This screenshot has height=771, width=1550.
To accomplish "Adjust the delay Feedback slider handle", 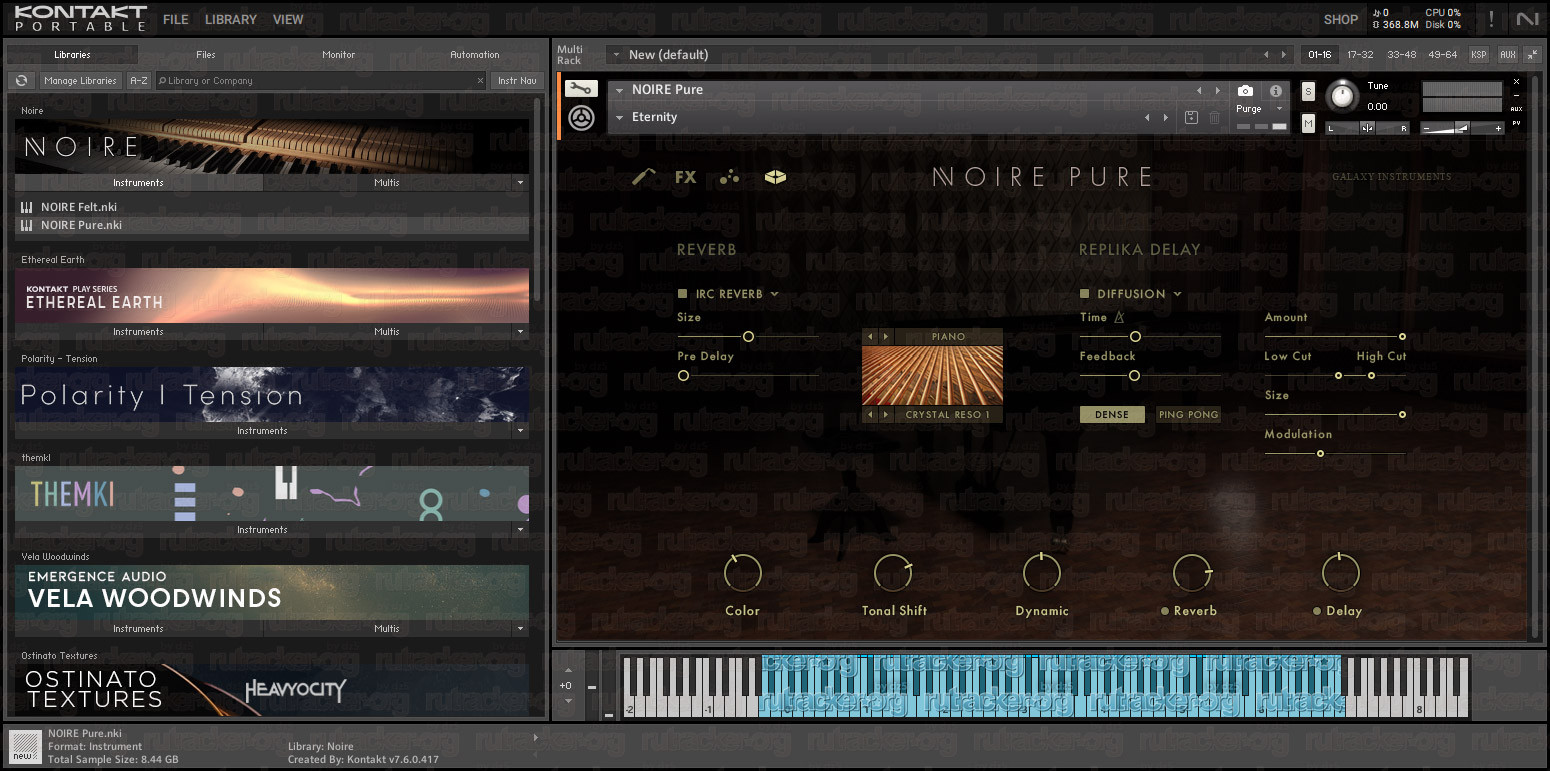I will (x=1134, y=376).
